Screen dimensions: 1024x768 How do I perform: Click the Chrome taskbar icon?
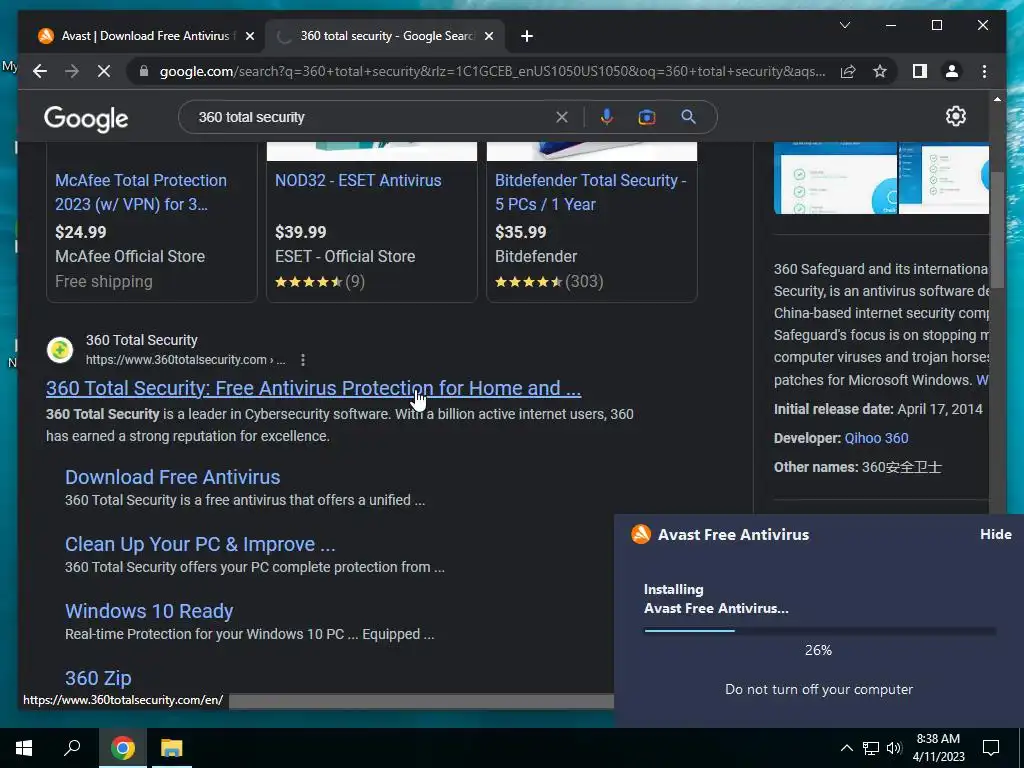[122, 748]
